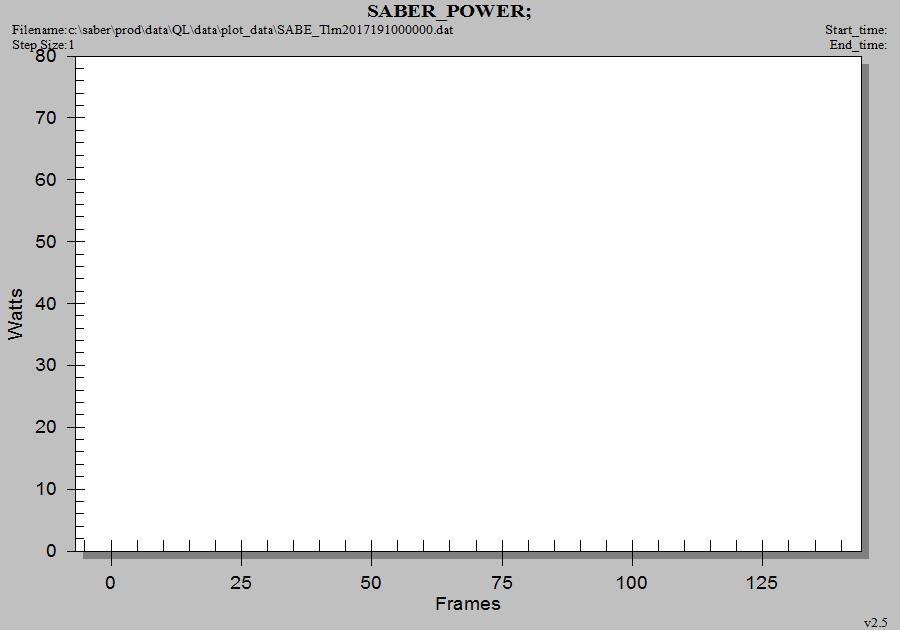Click the 10 y-axis tick value
Viewport: 900px width, 630px height.
pyautogui.click(x=46, y=489)
